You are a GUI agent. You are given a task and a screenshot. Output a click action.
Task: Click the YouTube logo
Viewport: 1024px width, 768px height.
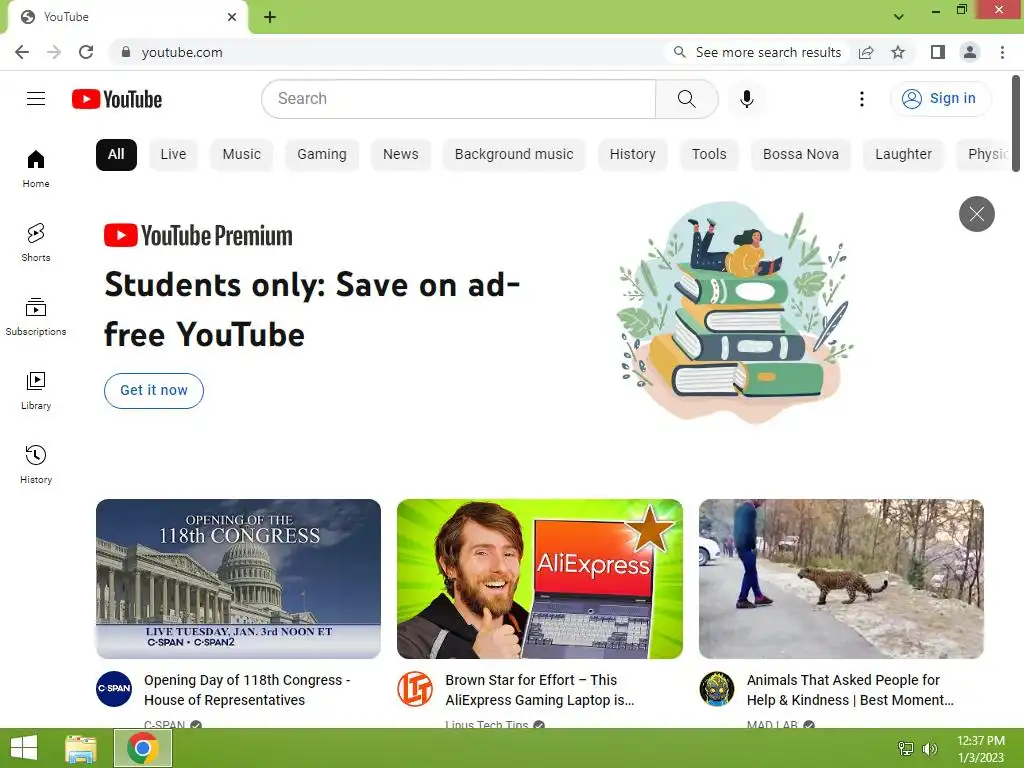tap(117, 99)
